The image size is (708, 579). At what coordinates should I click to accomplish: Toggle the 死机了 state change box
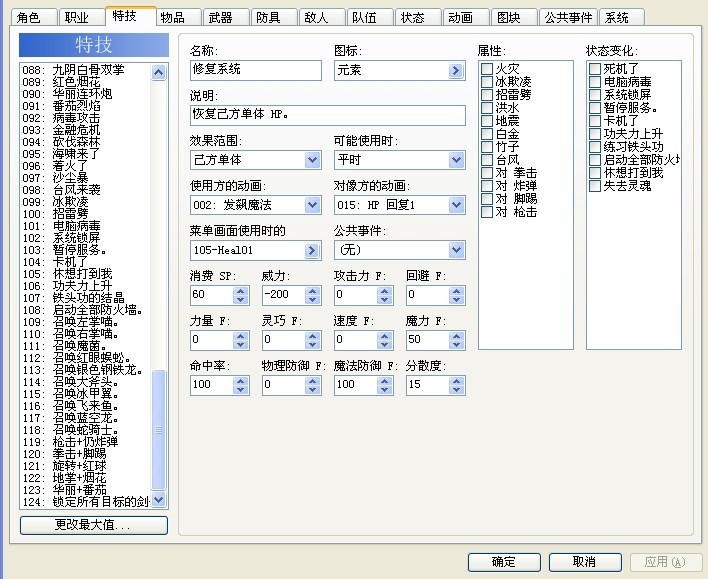point(595,69)
